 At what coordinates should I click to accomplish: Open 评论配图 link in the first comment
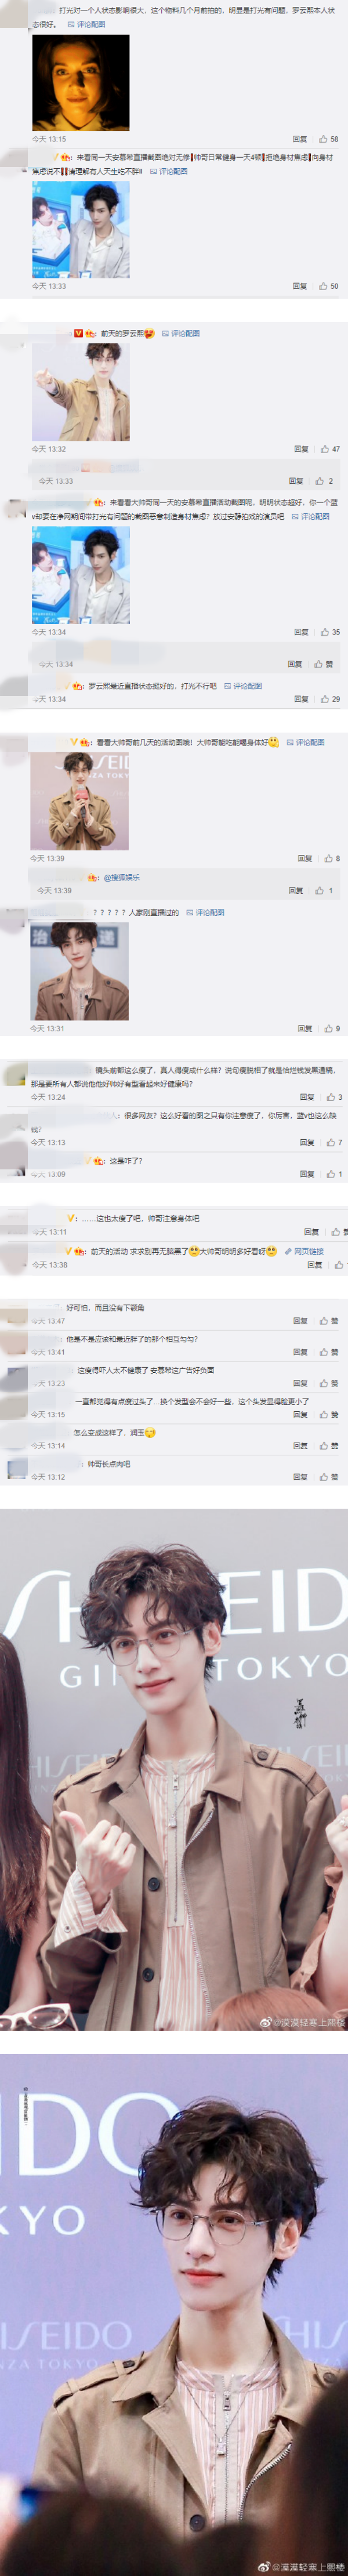tap(87, 24)
